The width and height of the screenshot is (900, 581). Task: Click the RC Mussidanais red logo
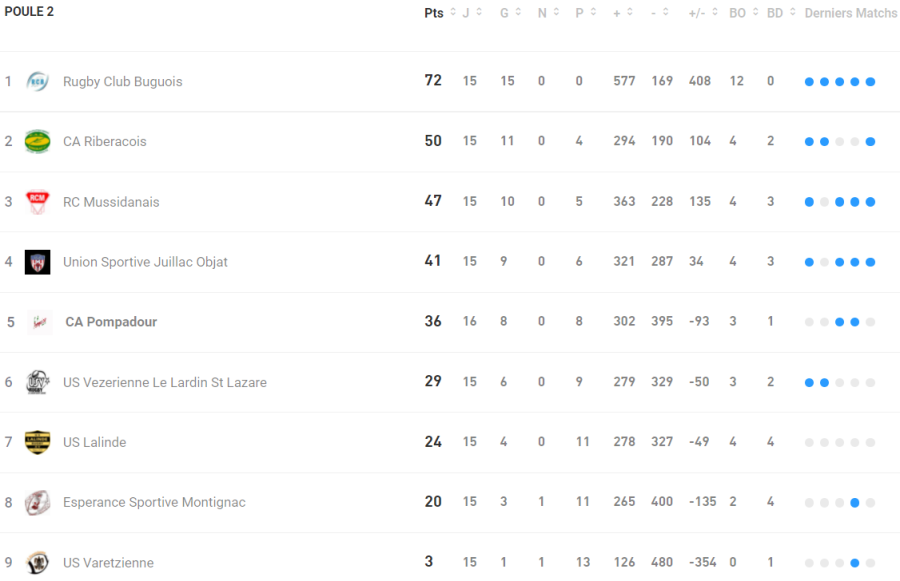pos(37,202)
